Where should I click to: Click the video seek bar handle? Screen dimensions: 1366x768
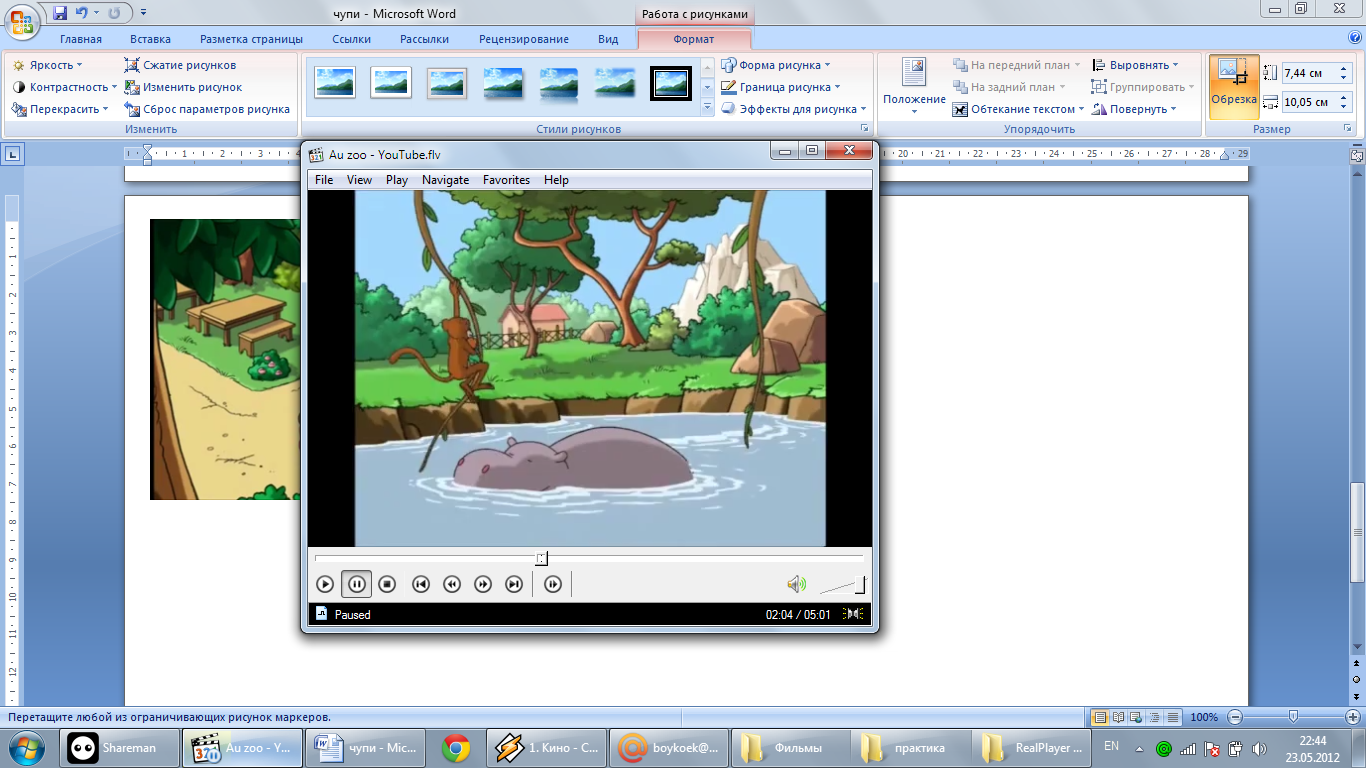(541, 558)
